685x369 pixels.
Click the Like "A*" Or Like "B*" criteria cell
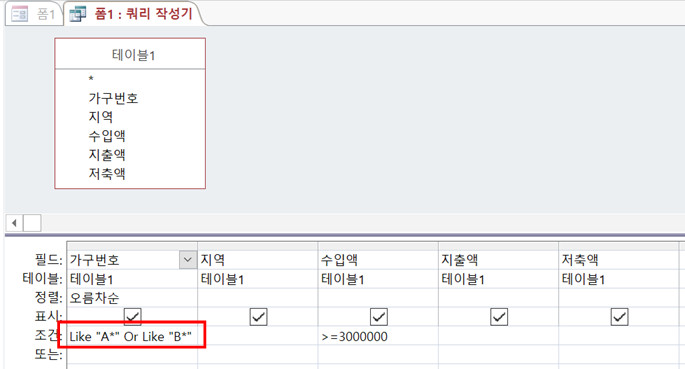pos(132,336)
